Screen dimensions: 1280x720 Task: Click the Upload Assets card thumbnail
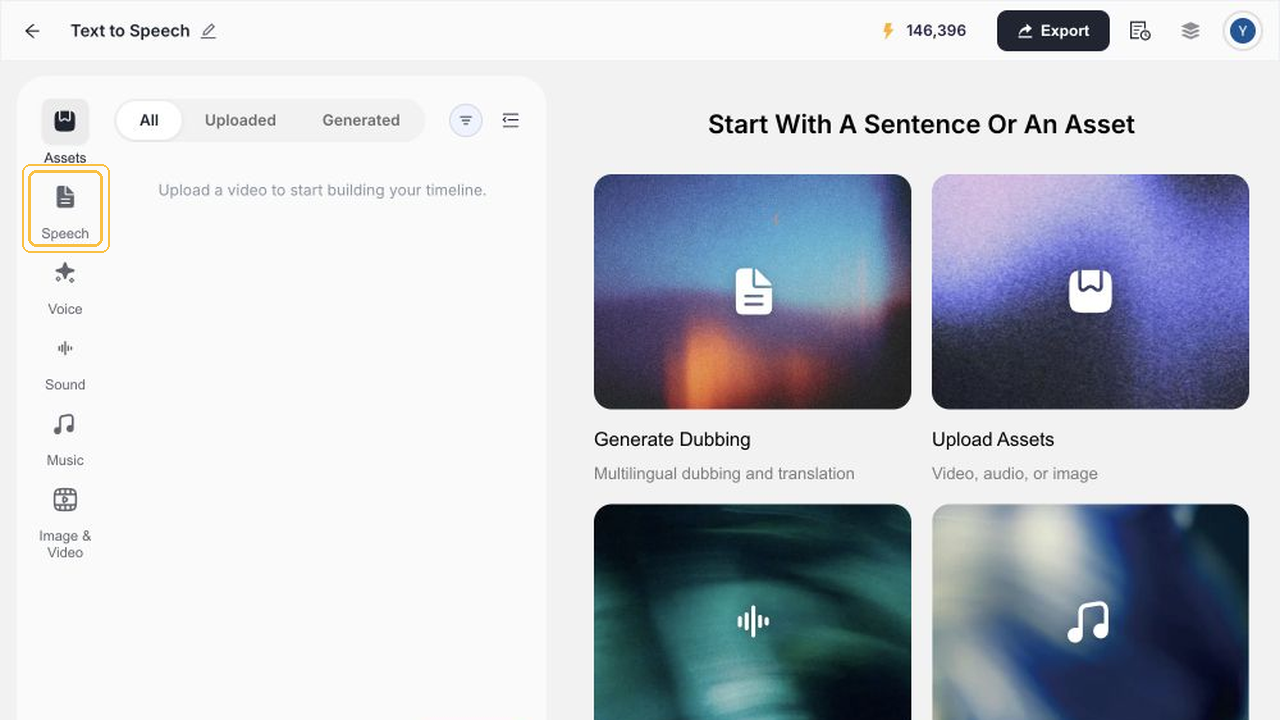click(1090, 292)
